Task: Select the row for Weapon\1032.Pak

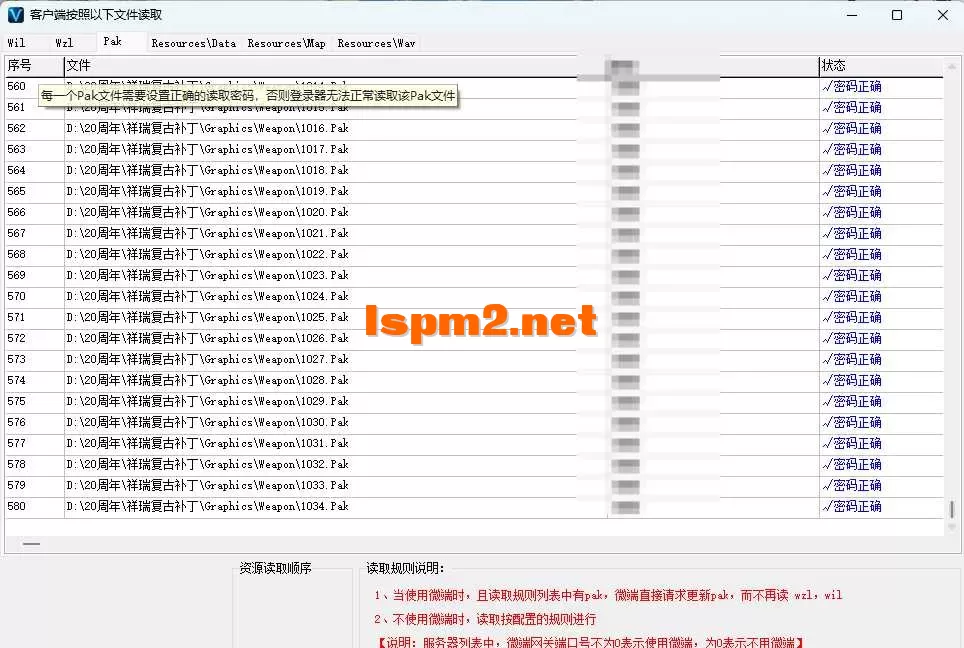Action: [x=473, y=464]
